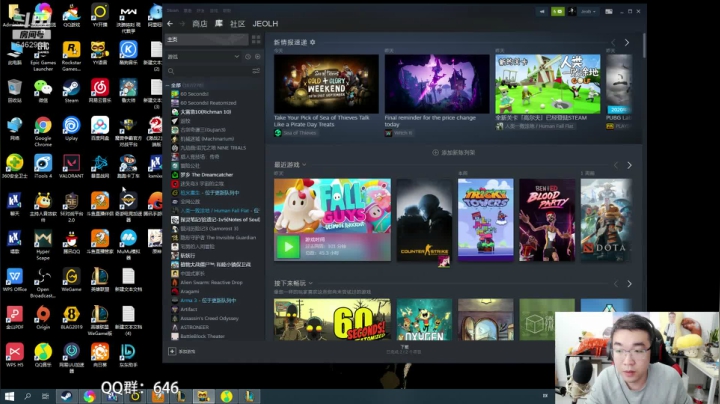Click the recent activity clock icon

click(x=248, y=56)
